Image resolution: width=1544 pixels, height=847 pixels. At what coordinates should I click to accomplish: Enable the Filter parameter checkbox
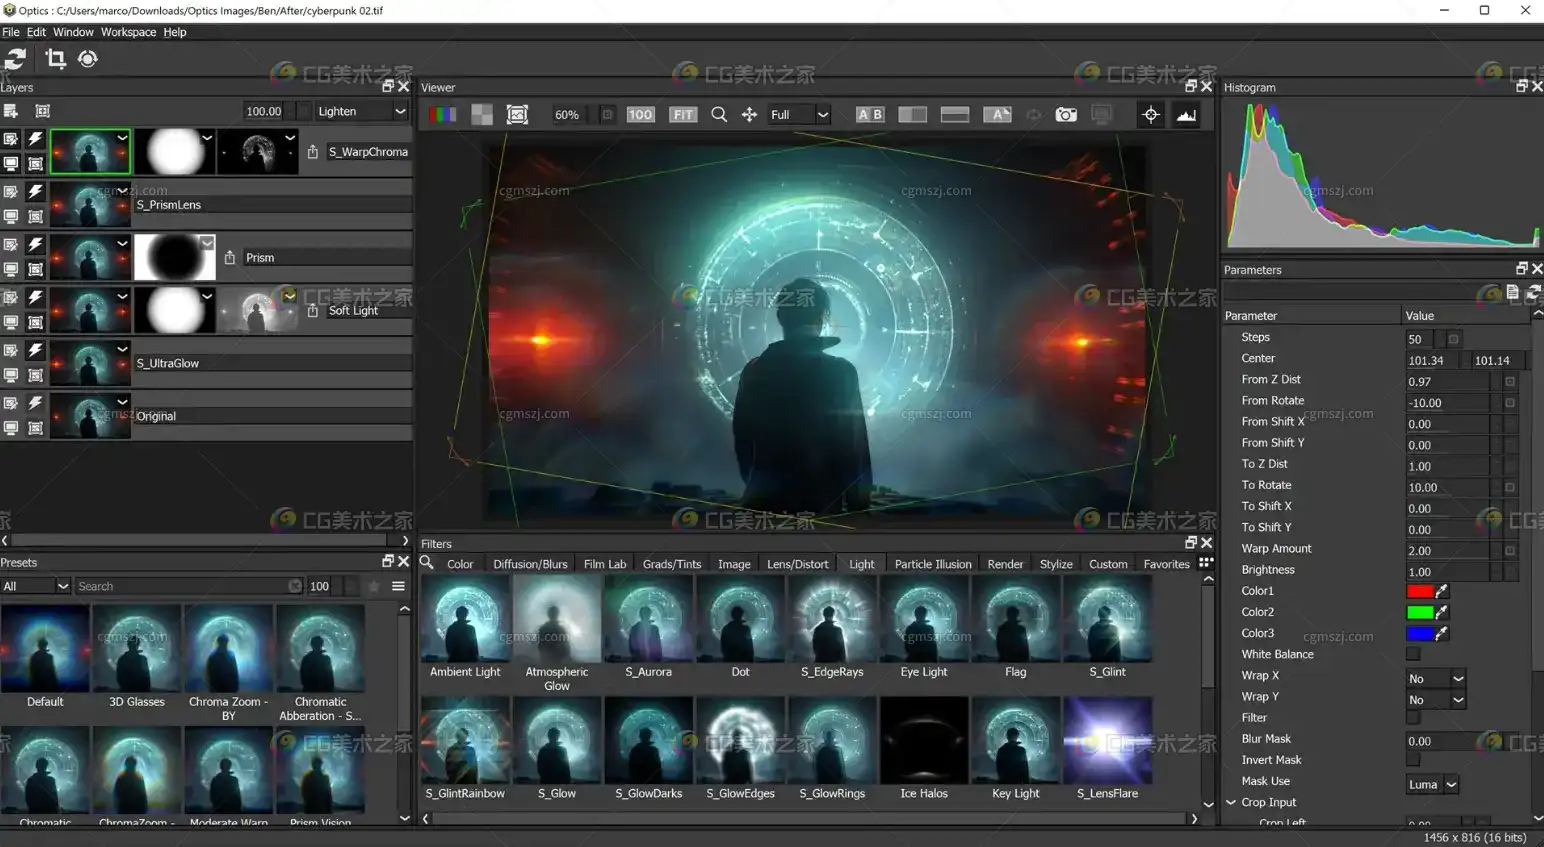[1413, 717]
